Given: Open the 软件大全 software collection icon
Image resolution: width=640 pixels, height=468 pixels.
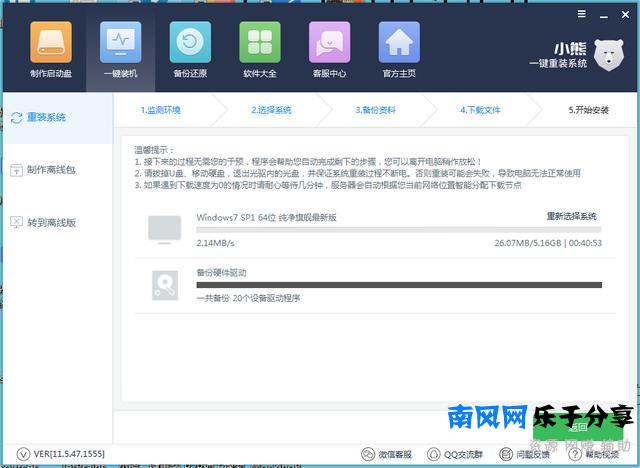Looking at the screenshot, I should (260, 42).
